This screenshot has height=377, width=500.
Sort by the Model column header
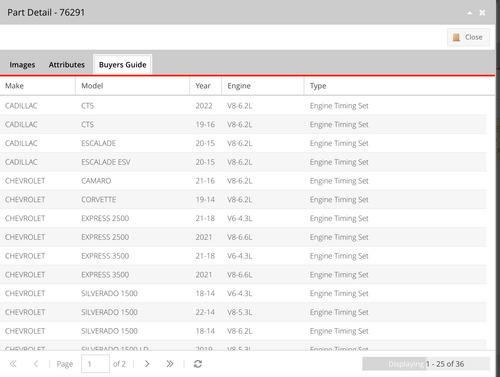click(133, 86)
